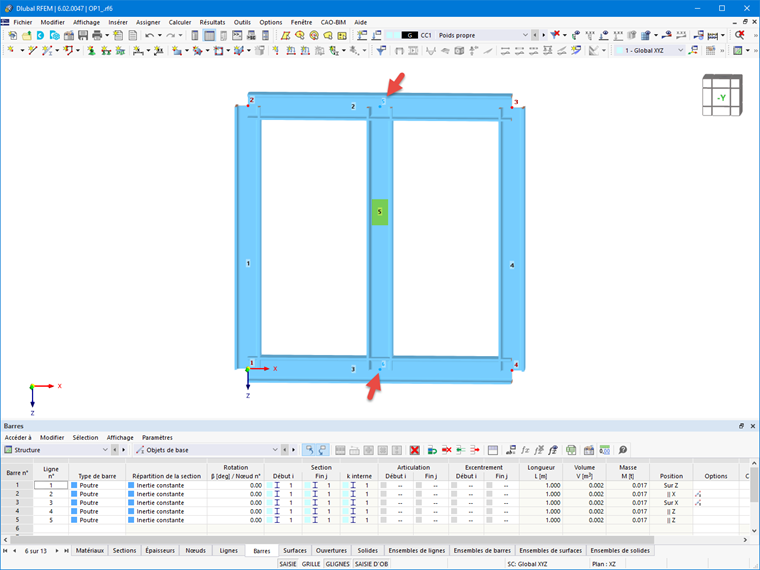Toggle SAISIE D'OB object snap
This screenshot has height=570, width=760.
pyautogui.click(x=371, y=564)
